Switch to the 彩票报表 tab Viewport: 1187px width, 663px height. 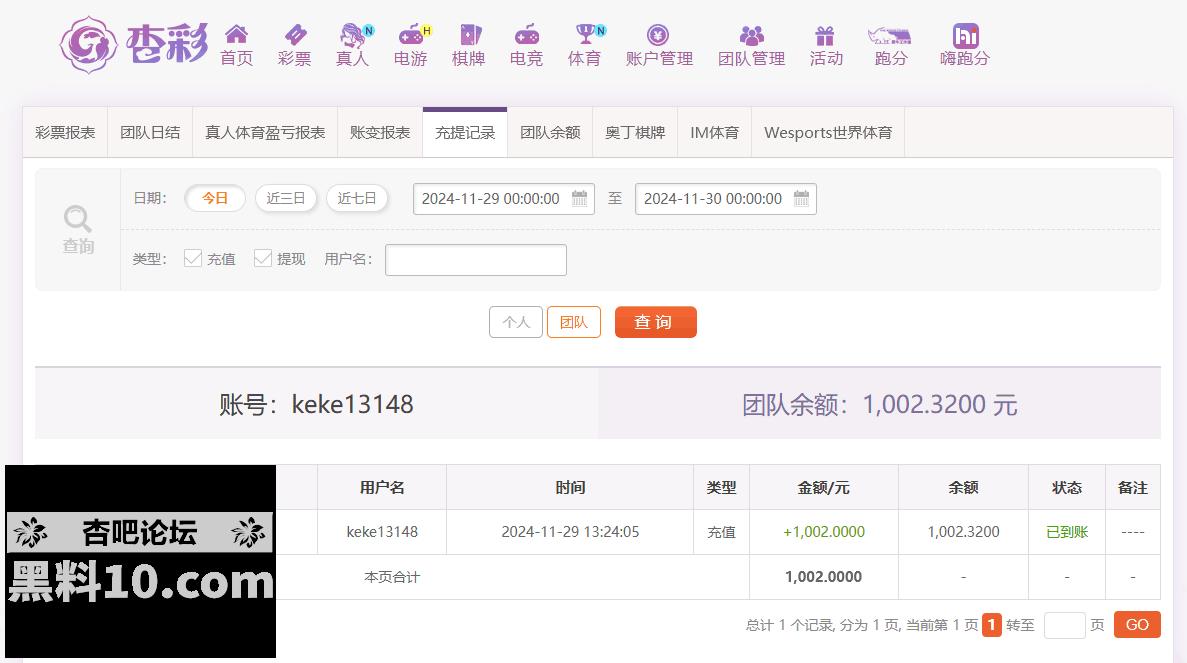click(65, 133)
